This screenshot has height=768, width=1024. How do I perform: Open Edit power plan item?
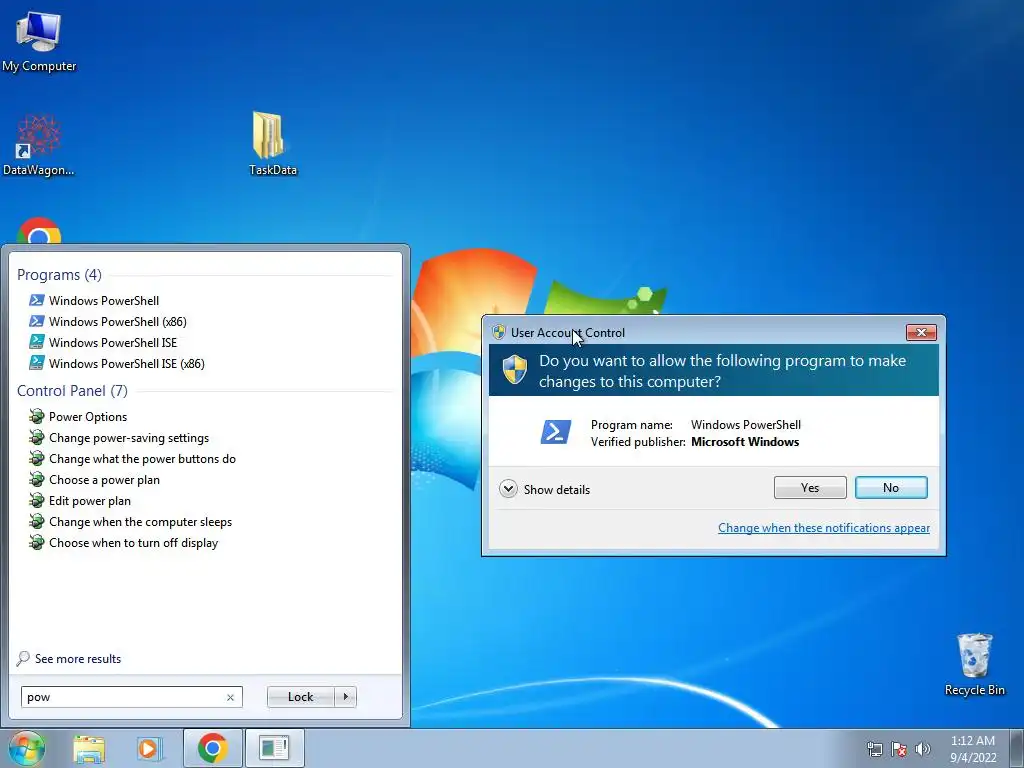click(89, 501)
